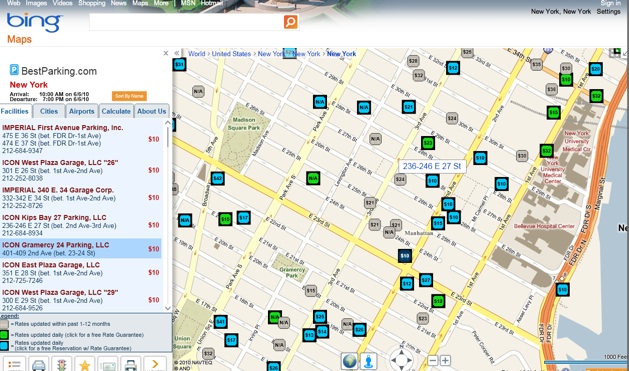Click the green legend swatch for daily rates
Image resolution: width=629 pixels, height=371 pixels.
tap(4, 335)
